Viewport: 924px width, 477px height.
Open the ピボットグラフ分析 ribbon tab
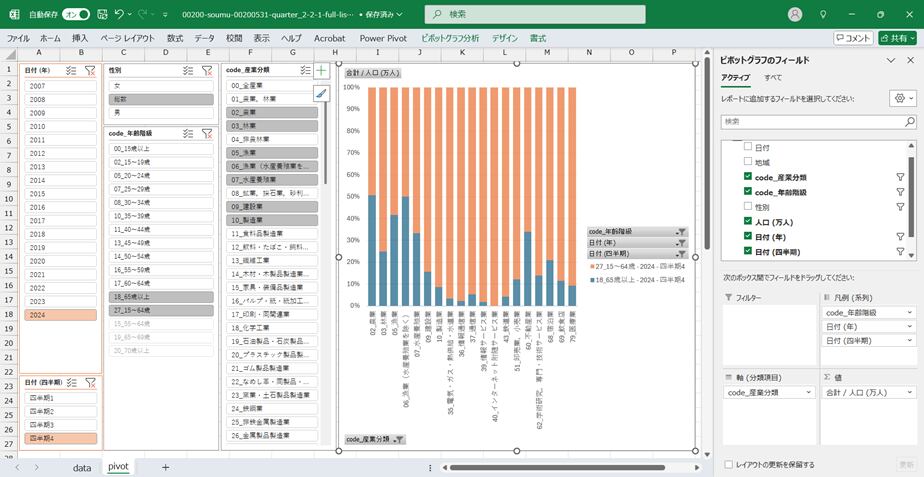(450, 38)
